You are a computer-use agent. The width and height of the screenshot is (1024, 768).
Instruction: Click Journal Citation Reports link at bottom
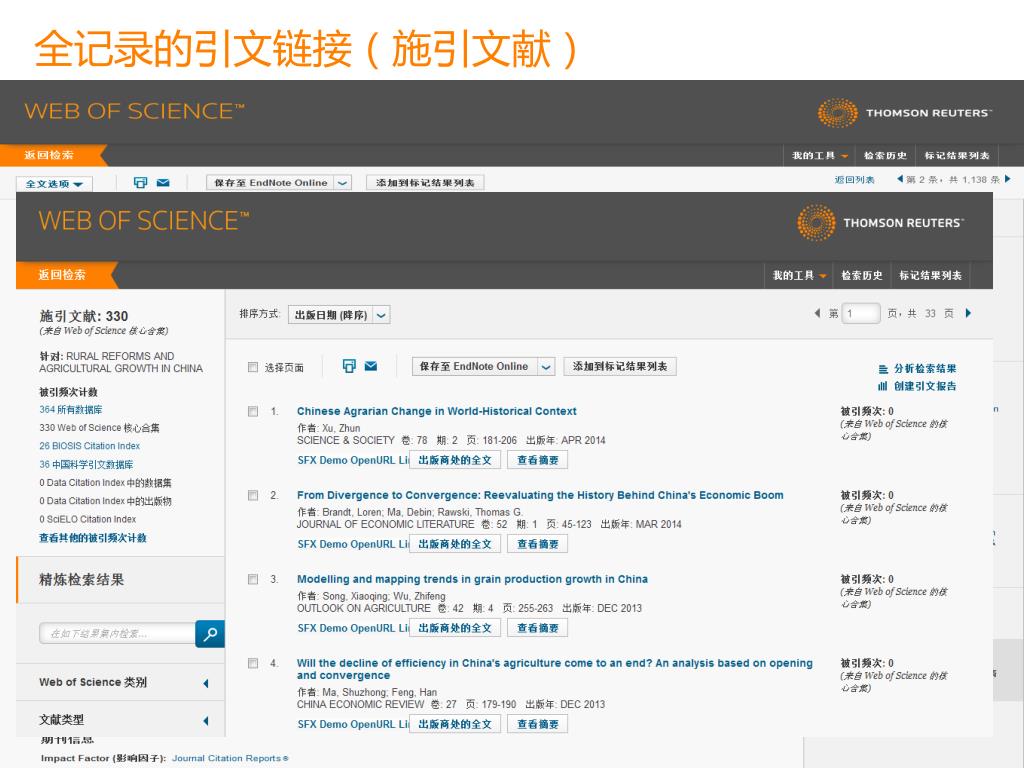click(x=230, y=758)
